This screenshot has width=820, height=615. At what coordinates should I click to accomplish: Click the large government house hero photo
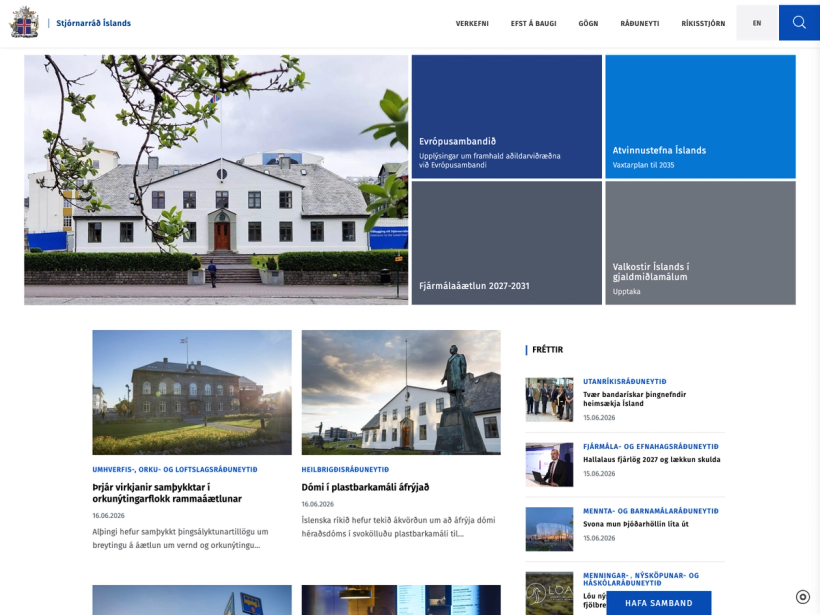click(x=216, y=180)
